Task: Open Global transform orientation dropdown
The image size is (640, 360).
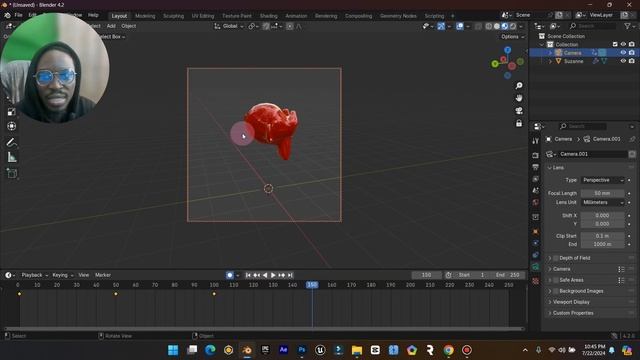Action: coord(229,26)
